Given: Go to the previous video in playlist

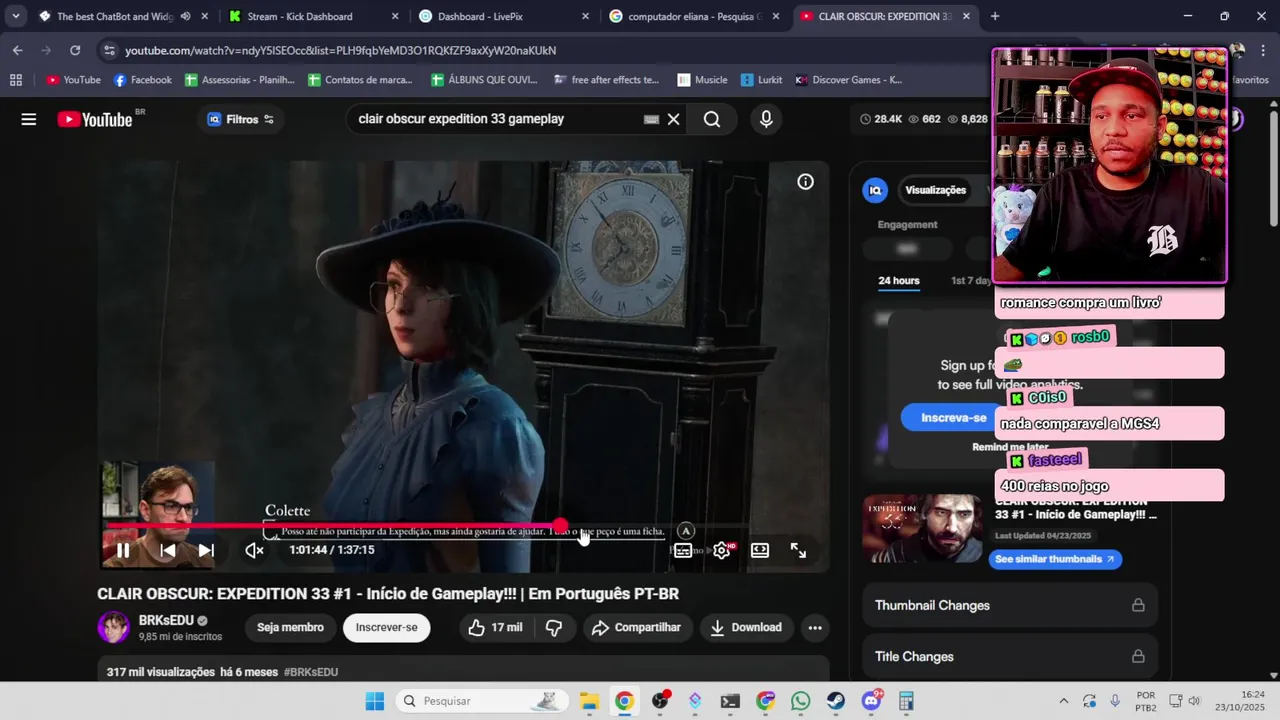Looking at the screenshot, I should (168, 550).
